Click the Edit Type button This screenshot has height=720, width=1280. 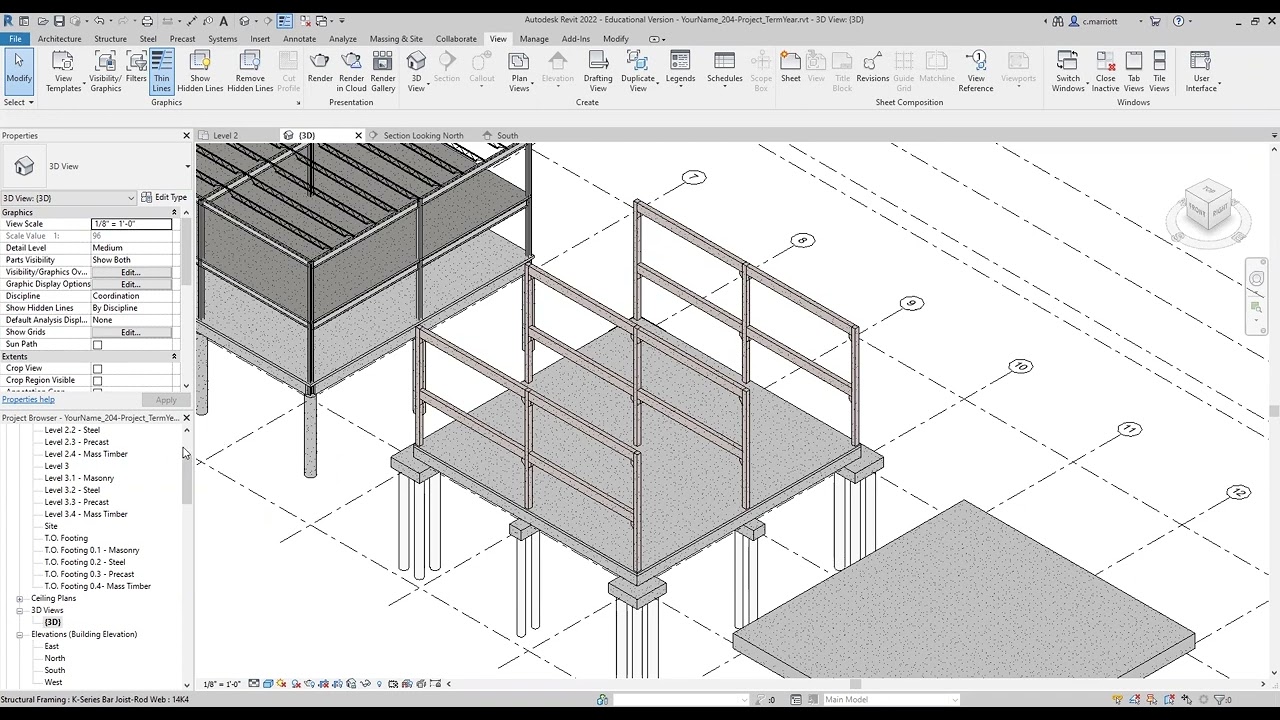click(164, 197)
